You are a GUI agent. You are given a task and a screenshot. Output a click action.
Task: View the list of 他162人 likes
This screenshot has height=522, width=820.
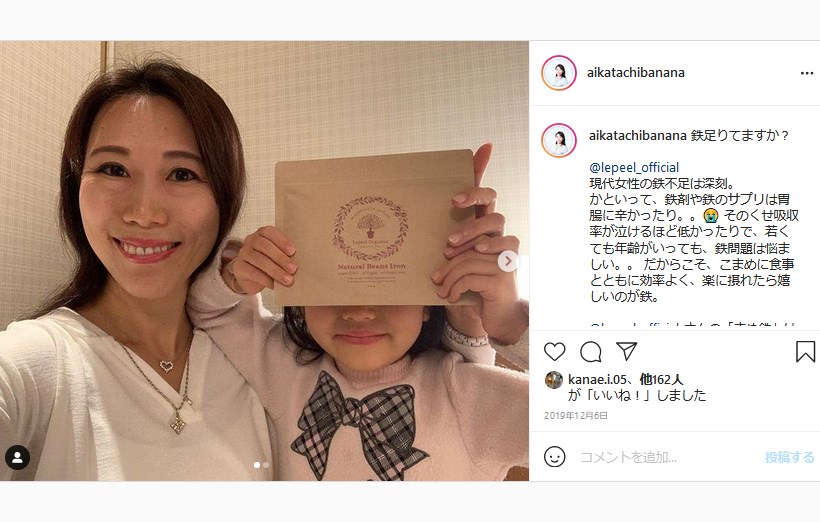pyautogui.click(x=661, y=379)
